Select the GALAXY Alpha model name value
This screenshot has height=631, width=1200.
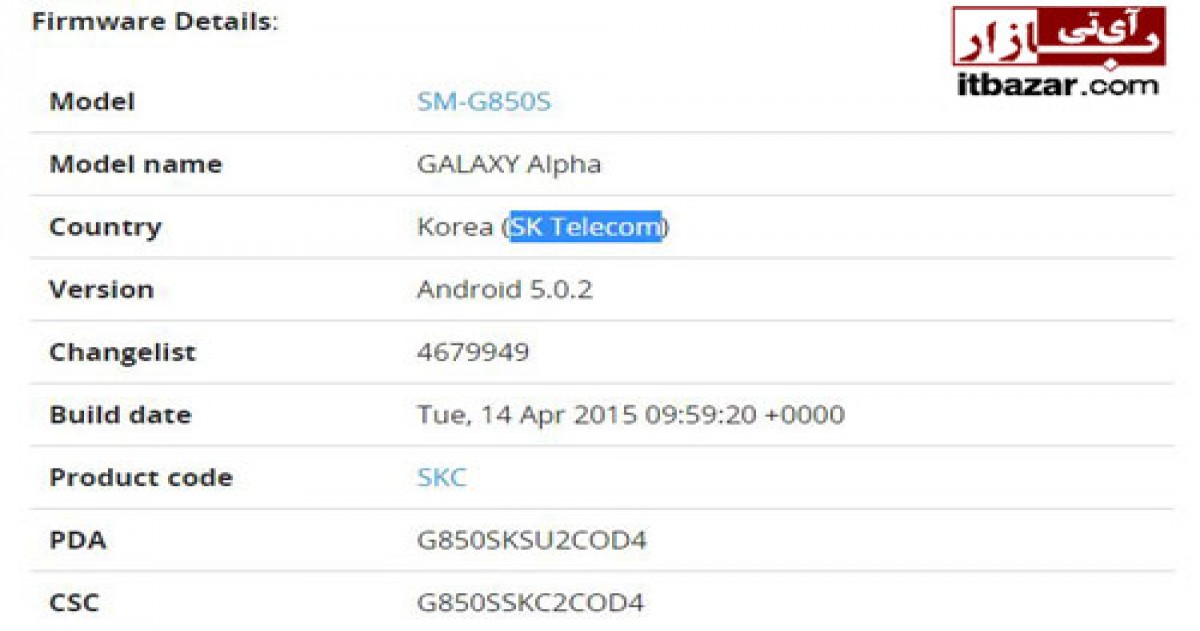509,165
